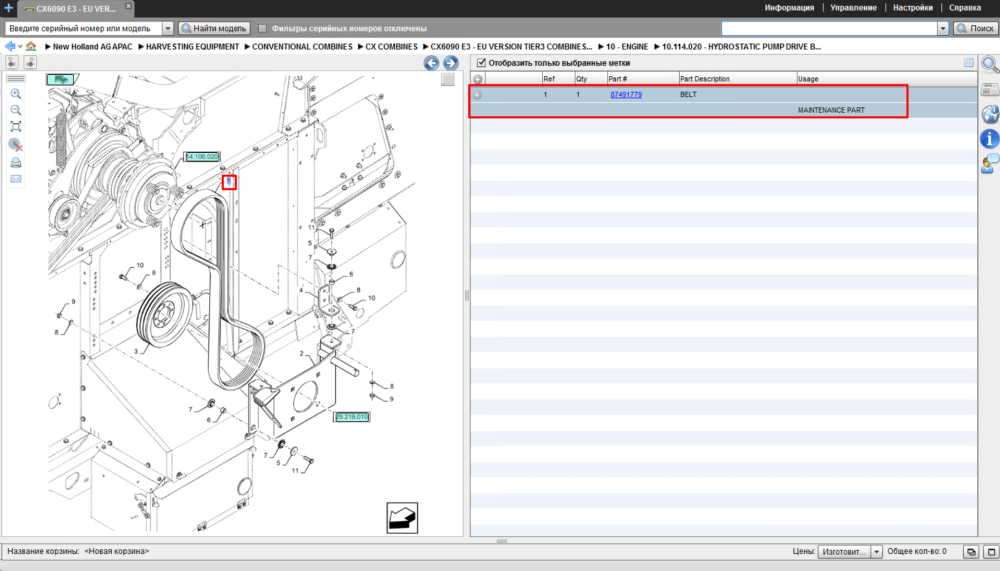Sort by Ref column header

point(549,79)
